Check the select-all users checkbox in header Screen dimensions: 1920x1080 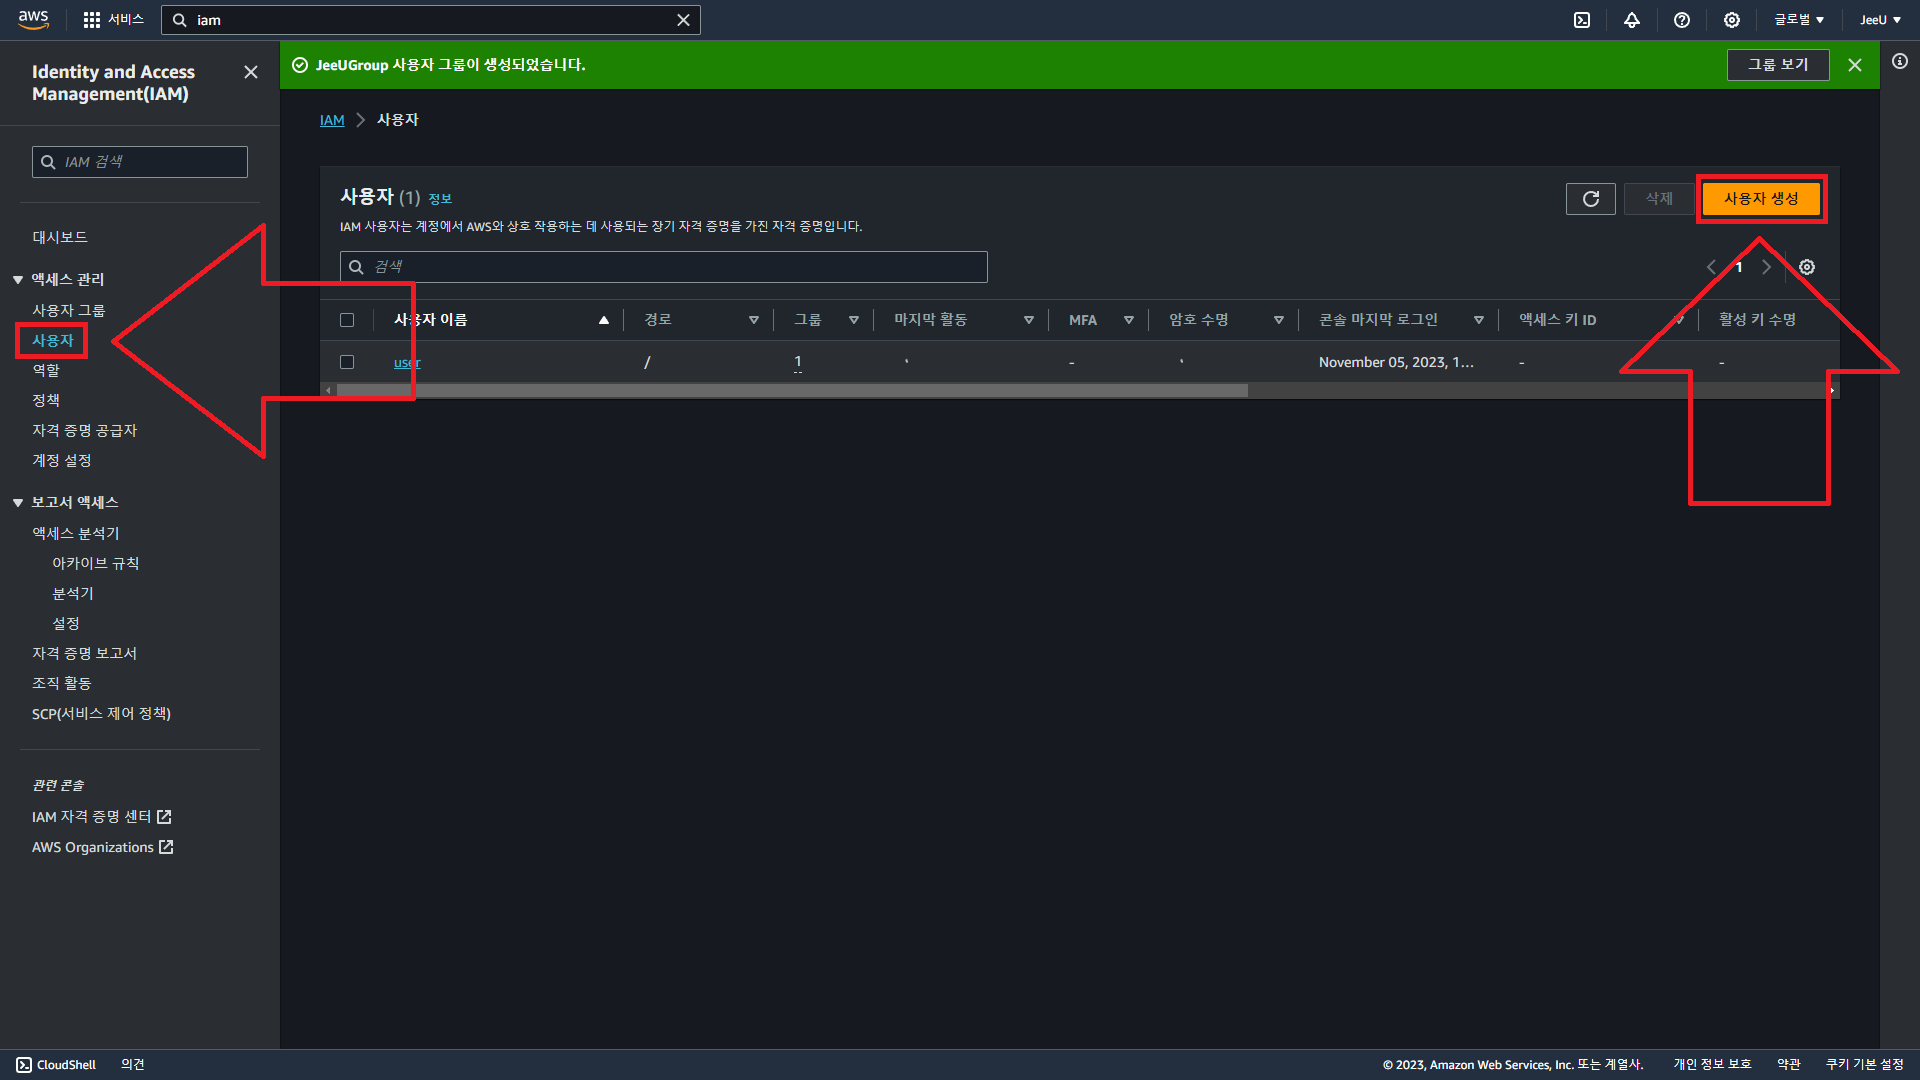(347, 320)
